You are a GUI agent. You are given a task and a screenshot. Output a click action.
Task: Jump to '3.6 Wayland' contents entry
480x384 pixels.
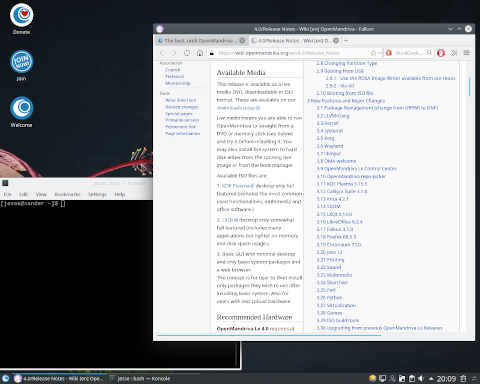[330, 146]
